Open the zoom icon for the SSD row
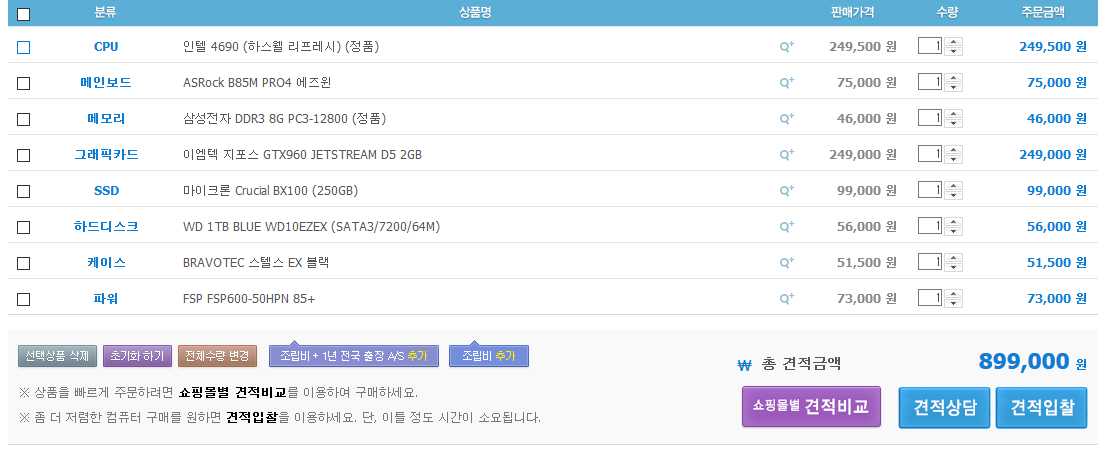Screen dimensions: 1109x449 [786, 190]
